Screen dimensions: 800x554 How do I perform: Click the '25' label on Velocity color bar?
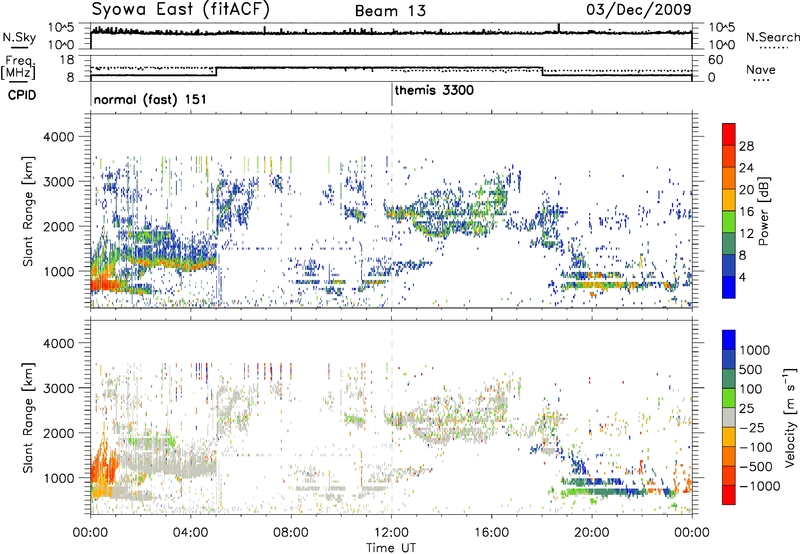746,408
